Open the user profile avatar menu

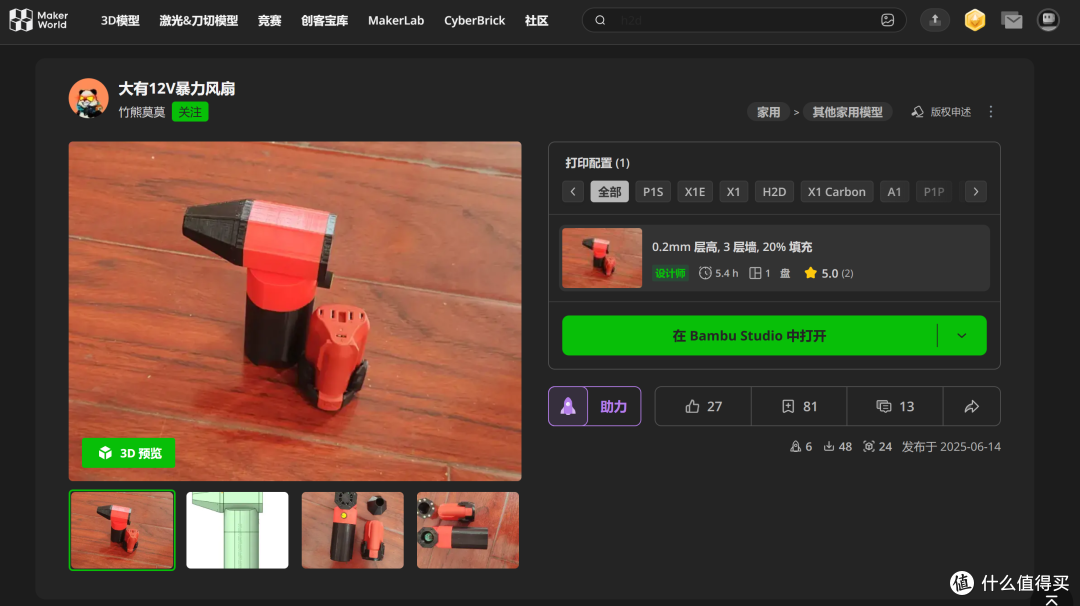click(x=1048, y=20)
